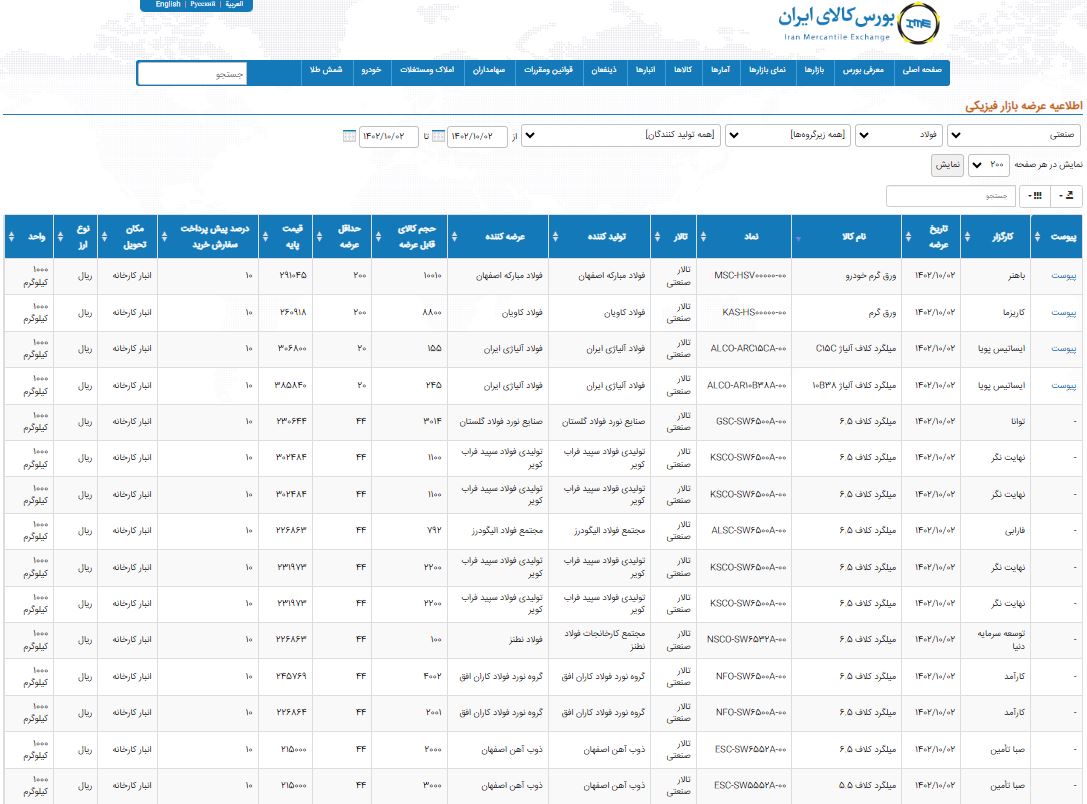
Task: Sort by نام کالا column arrow
Action: 798,238
